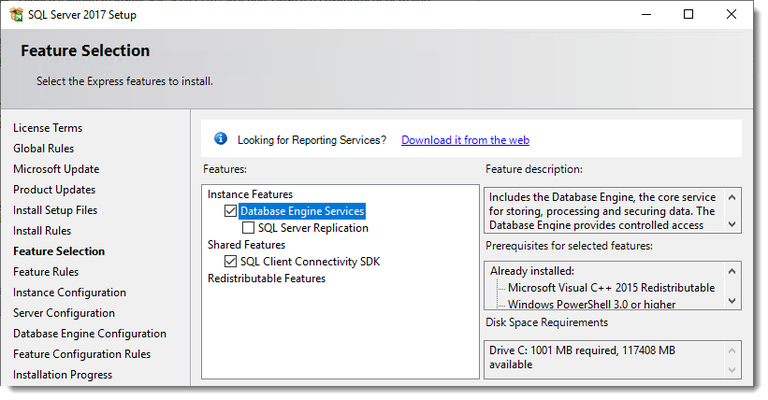
Task: Select Feature Selection step in sidebar
Action: tap(59, 251)
